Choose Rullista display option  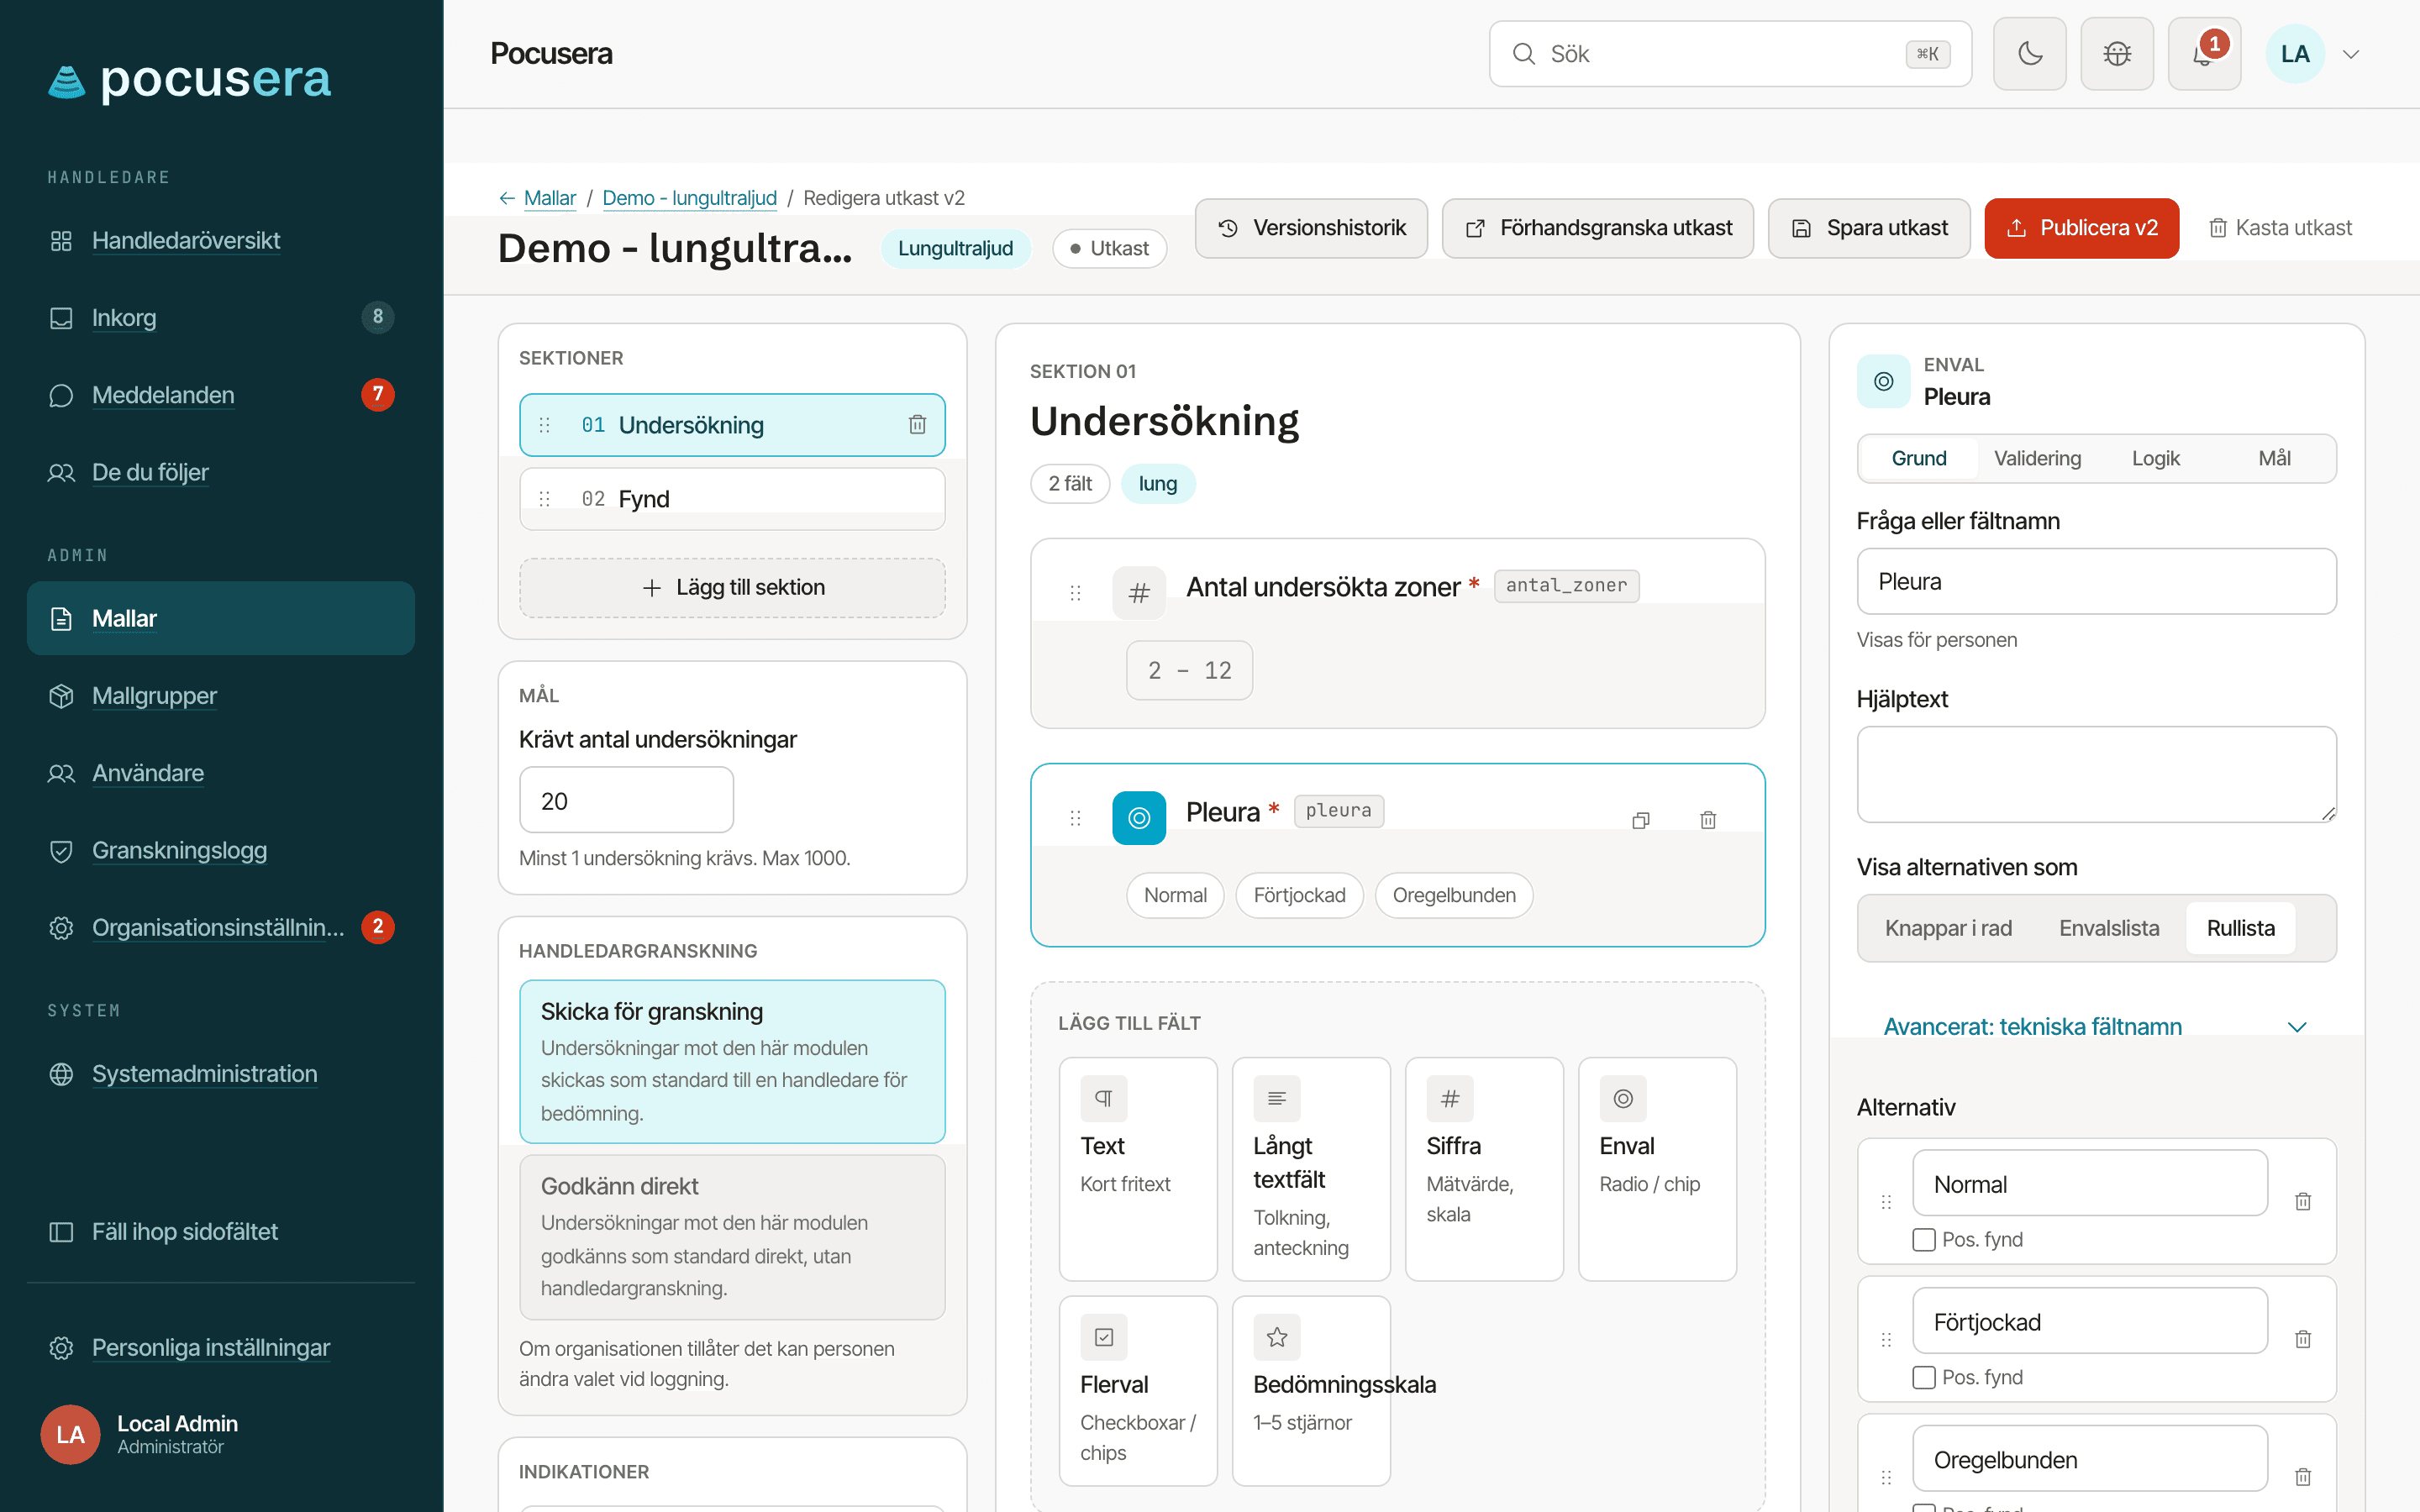(2240, 928)
